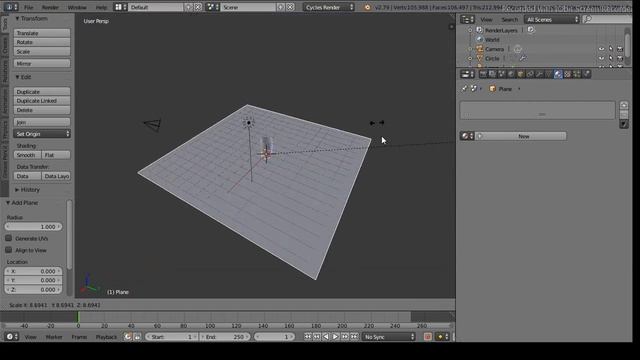Select the active Material properties tab
Screen dimensions: 640x360
(558, 74)
